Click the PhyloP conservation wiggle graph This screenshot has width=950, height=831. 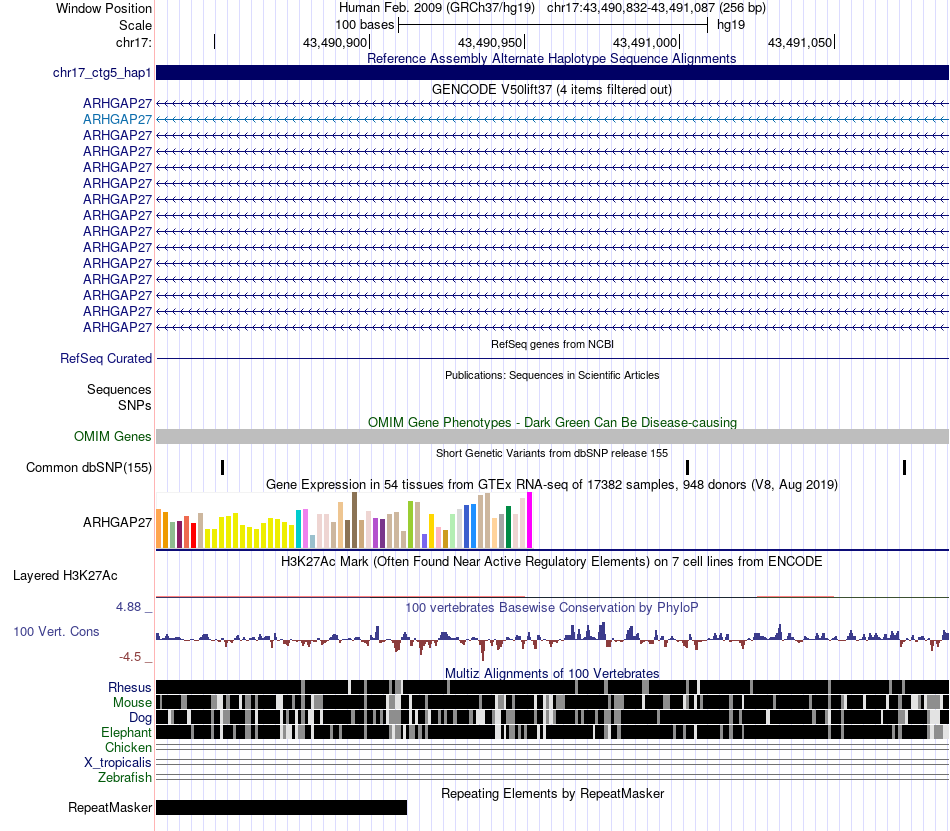click(553, 639)
